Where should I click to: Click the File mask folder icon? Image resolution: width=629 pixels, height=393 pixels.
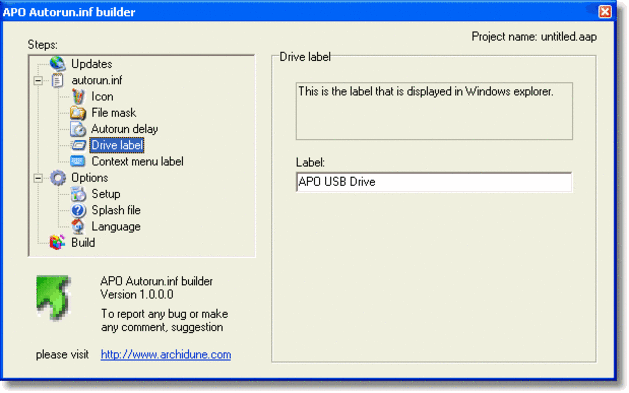coord(78,113)
